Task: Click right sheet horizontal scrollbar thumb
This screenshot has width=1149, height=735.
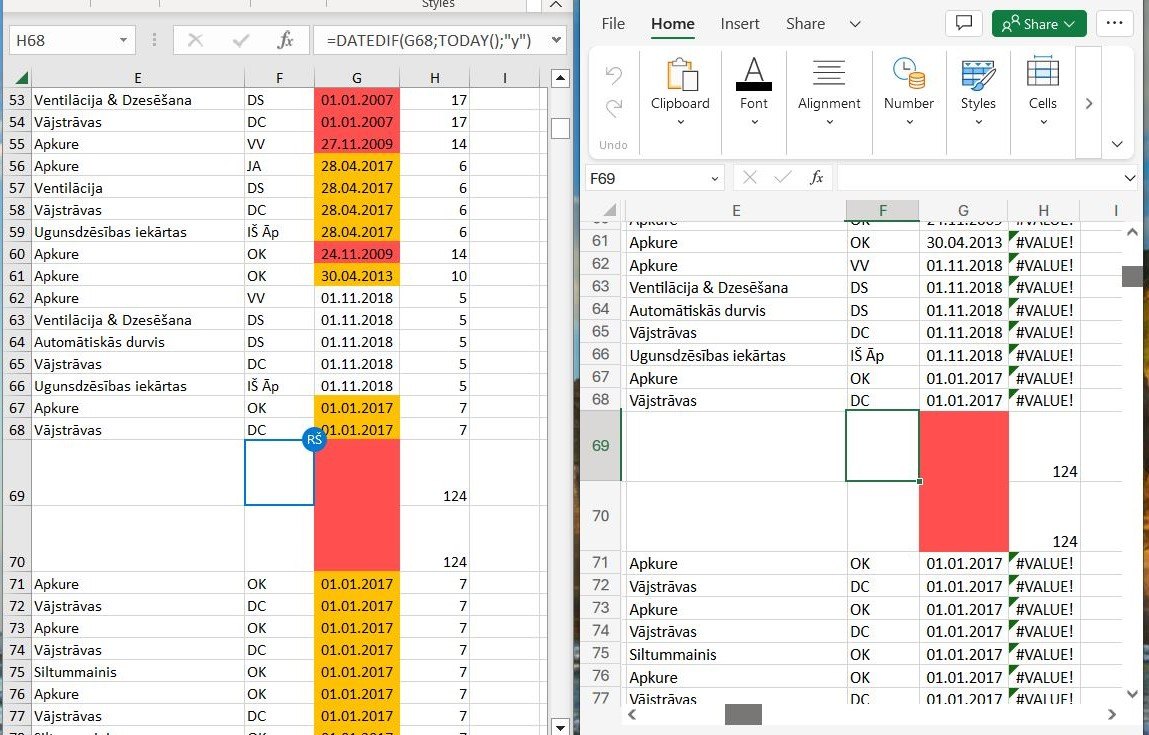Action: tap(743, 714)
